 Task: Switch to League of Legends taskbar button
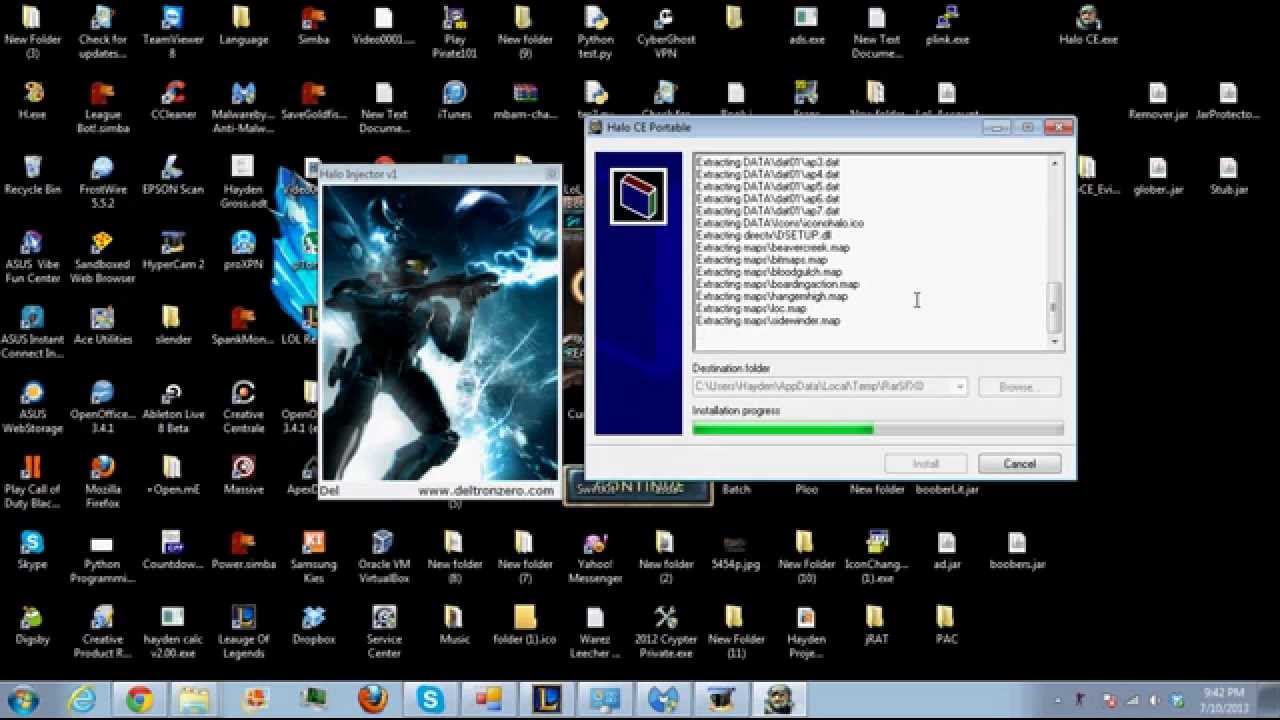545,700
